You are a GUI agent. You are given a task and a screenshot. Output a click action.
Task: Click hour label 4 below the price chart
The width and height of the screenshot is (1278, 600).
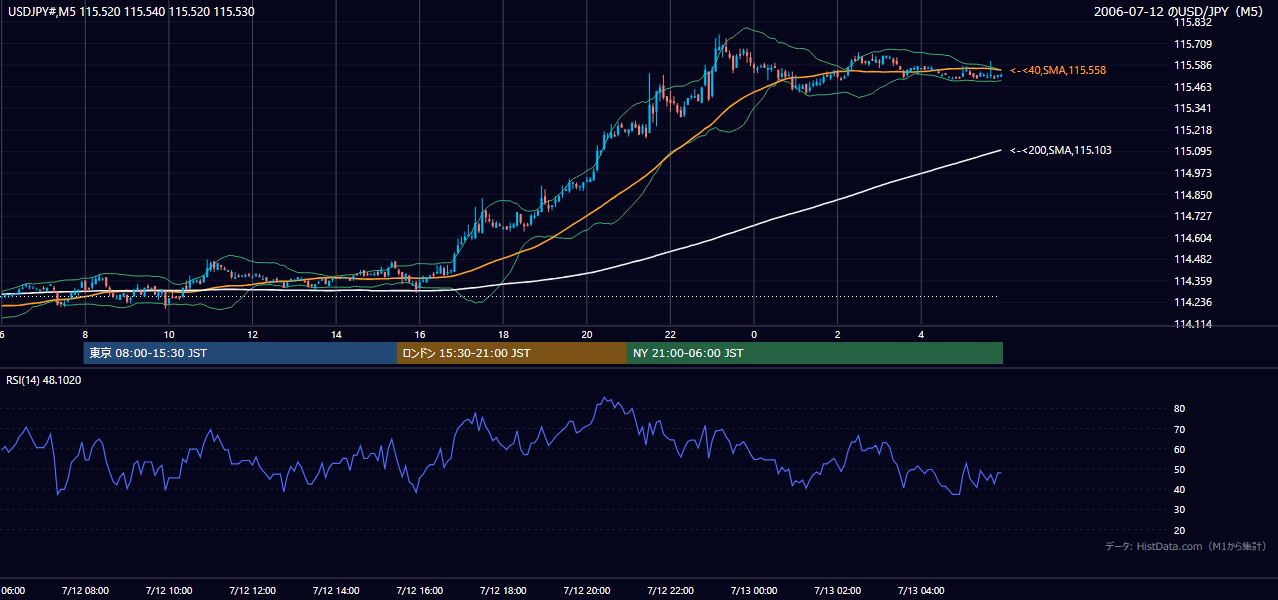tap(922, 334)
